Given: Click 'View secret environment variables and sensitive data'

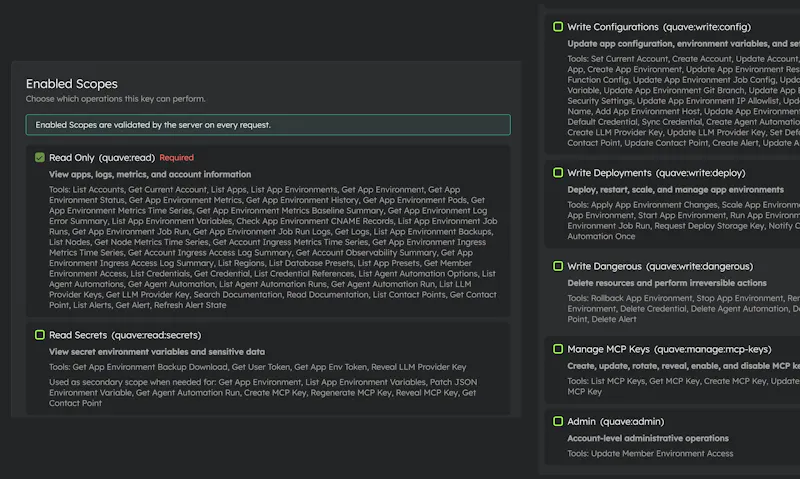Looking at the screenshot, I should [x=157, y=352].
